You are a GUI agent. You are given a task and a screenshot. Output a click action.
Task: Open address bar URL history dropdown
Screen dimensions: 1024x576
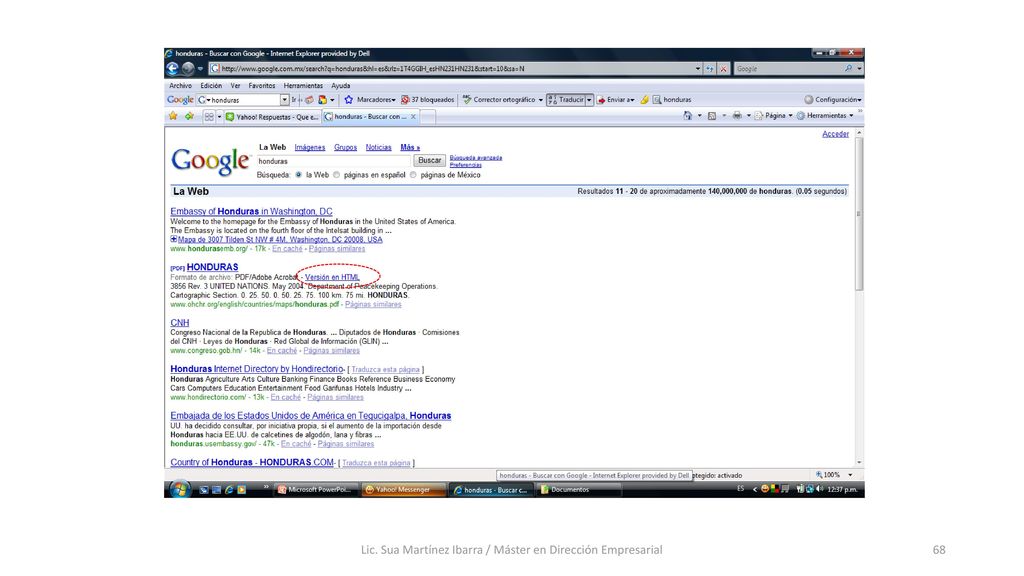coord(697,69)
